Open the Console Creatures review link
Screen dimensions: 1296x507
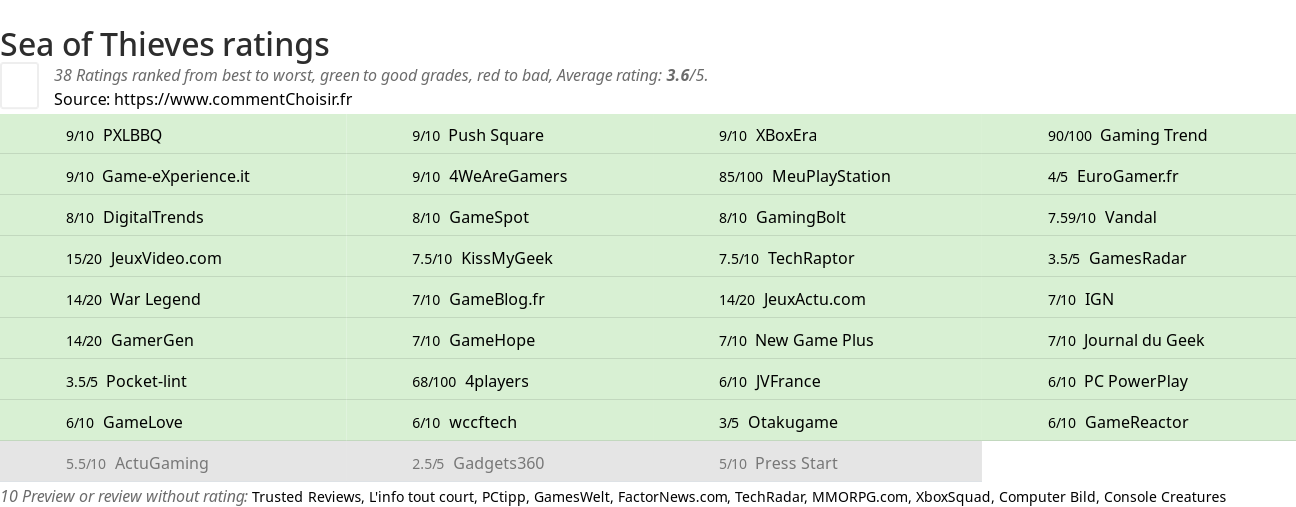1165,497
